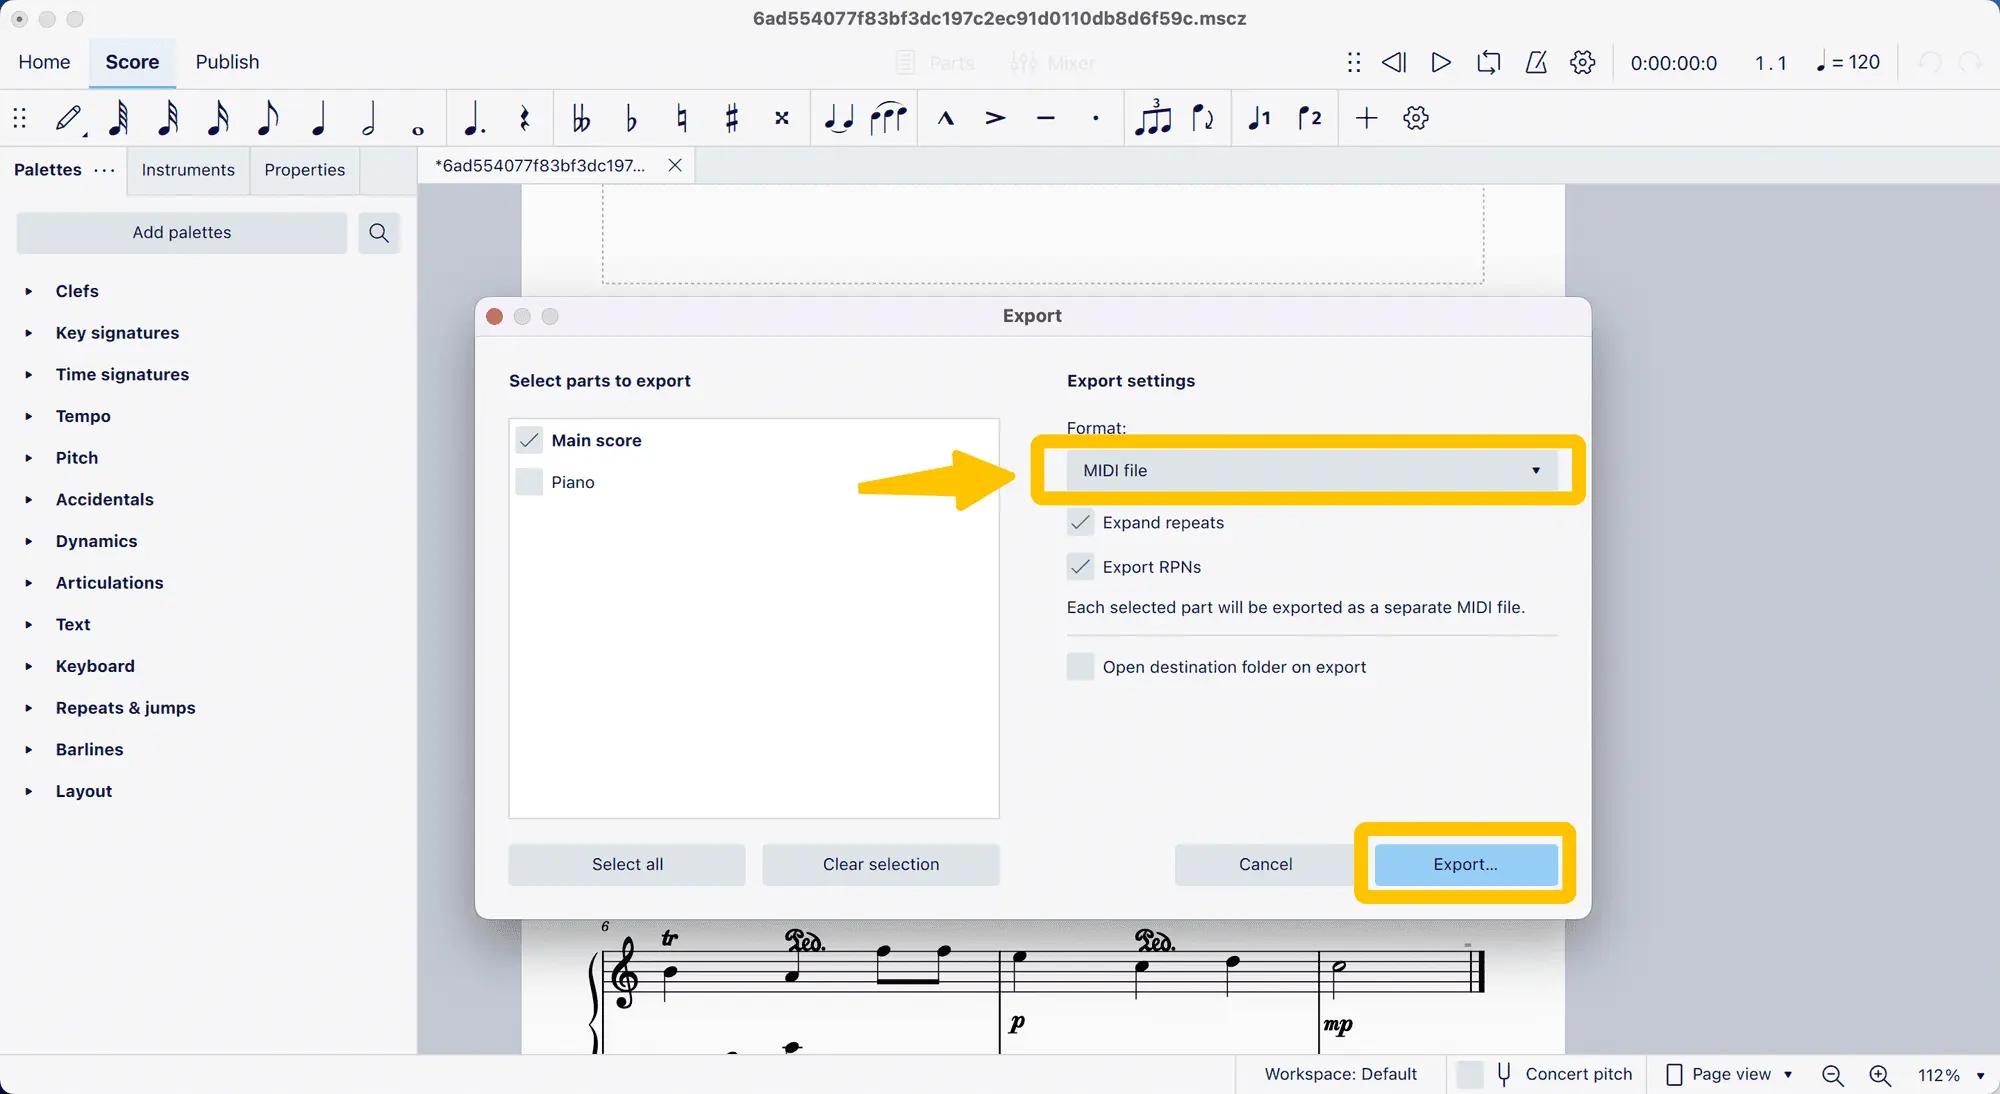This screenshot has width=2000, height=1094.
Task: Choose the quarter note duration
Action: click(319, 118)
